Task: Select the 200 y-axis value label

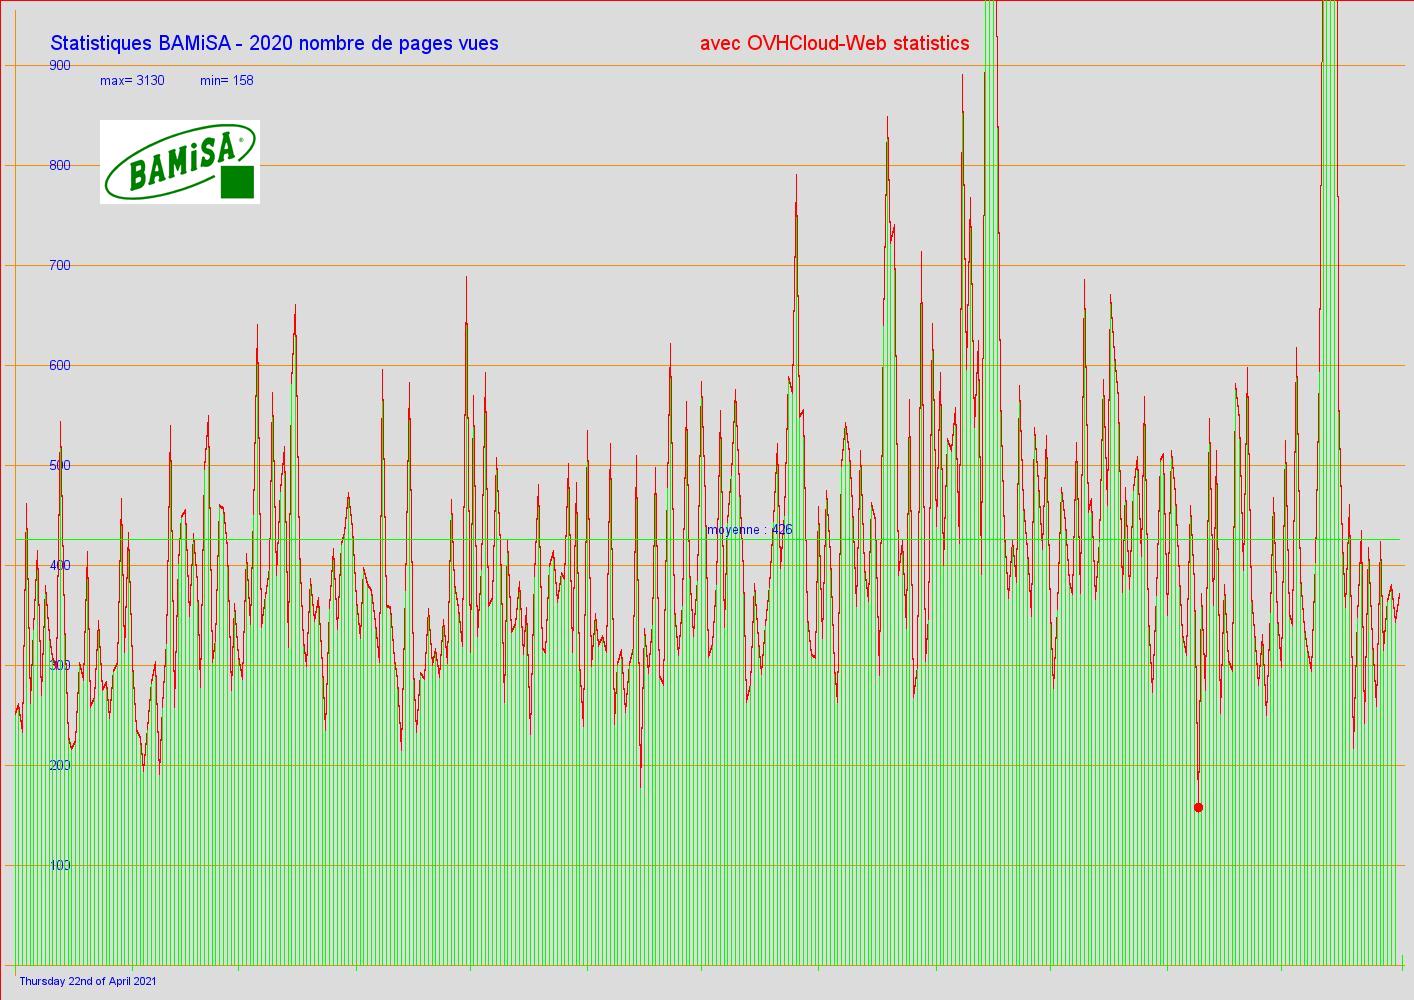Action: pyautogui.click(x=60, y=765)
